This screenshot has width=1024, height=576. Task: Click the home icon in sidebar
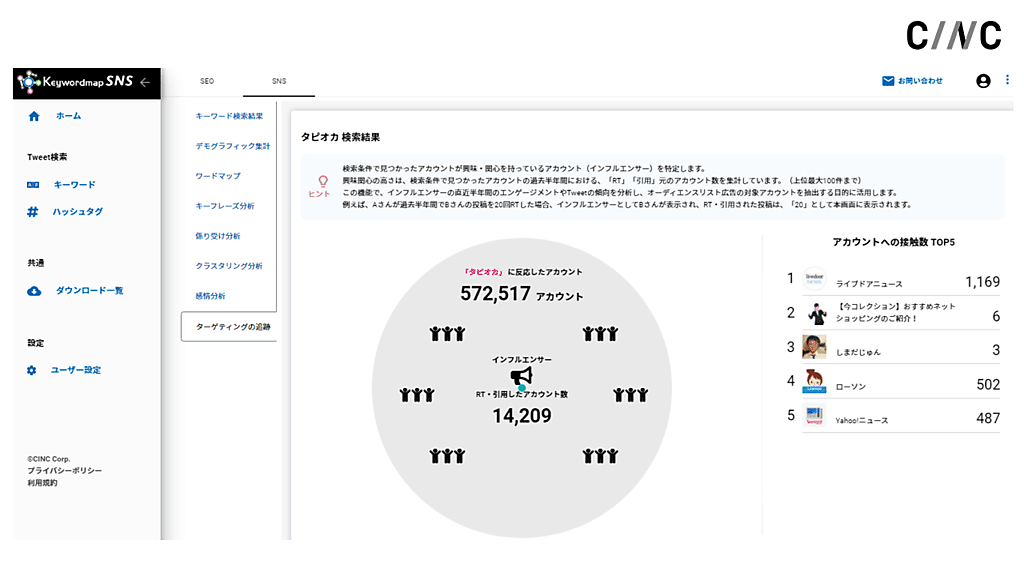[34, 116]
